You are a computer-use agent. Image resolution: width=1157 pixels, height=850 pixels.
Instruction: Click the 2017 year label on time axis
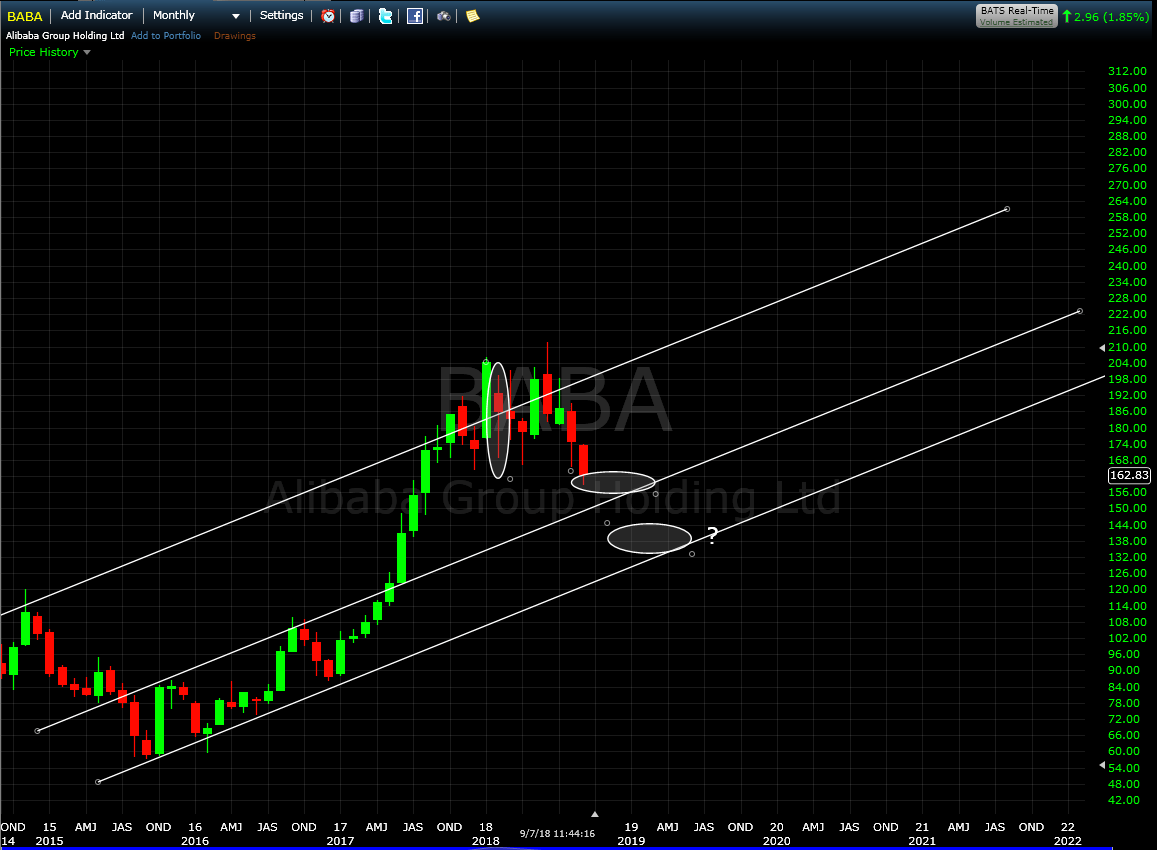pyautogui.click(x=340, y=841)
